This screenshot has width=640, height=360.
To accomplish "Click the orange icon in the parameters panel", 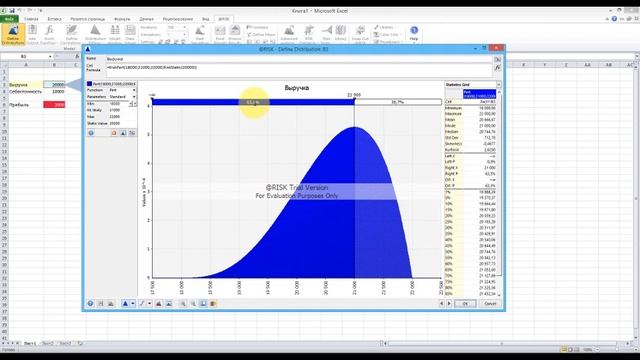I will [x=114, y=133].
